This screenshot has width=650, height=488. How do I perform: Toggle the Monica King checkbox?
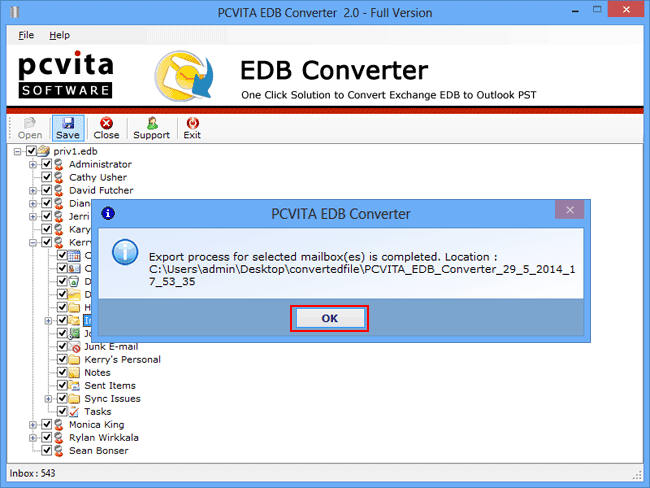pyautogui.click(x=46, y=425)
